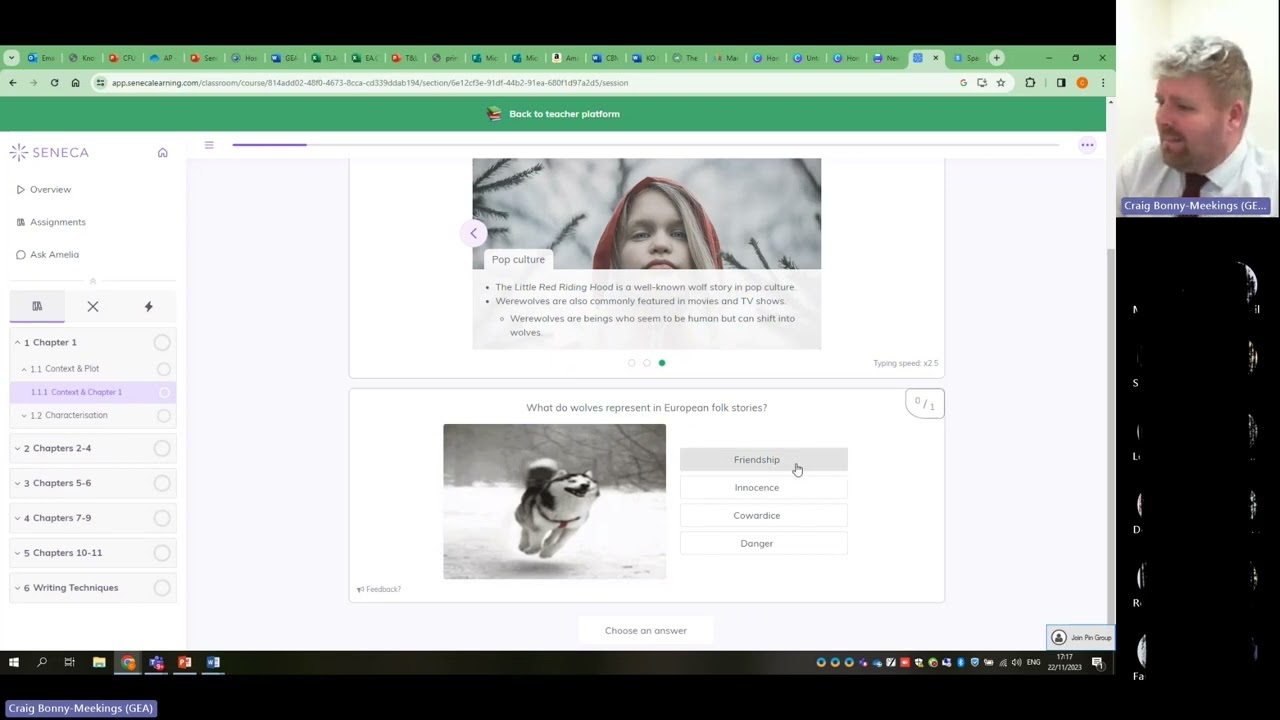The width and height of the screenshot is (1280, 720).
Task: Select the wrong answers X tab
Action: click(x=93, y=306)
